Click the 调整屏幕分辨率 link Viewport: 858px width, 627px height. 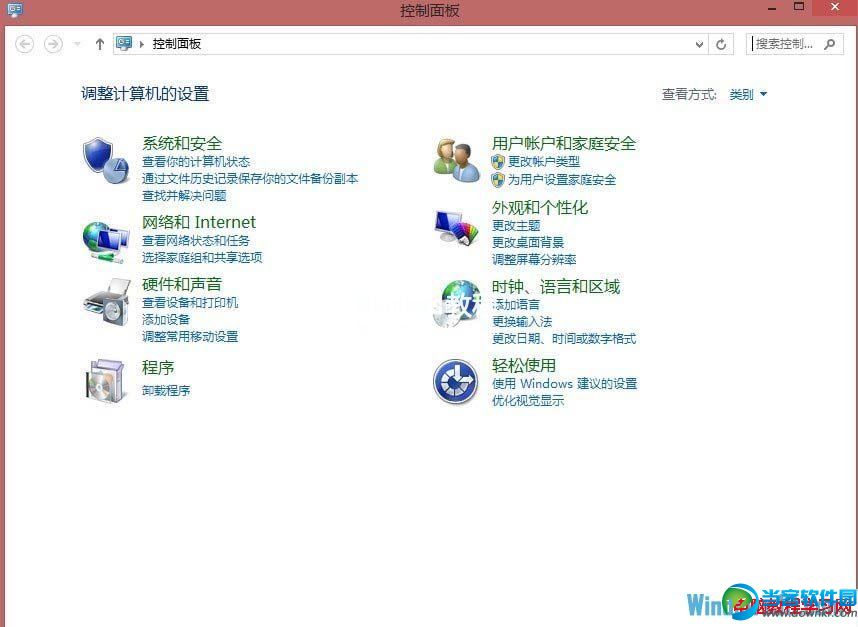point(534,259)
